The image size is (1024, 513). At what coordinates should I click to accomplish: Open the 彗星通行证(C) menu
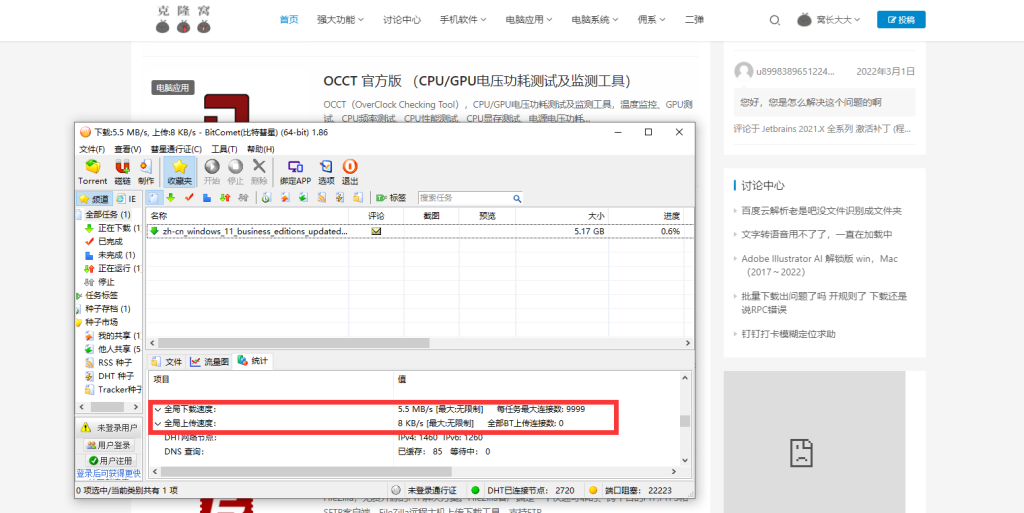point(176,149)
